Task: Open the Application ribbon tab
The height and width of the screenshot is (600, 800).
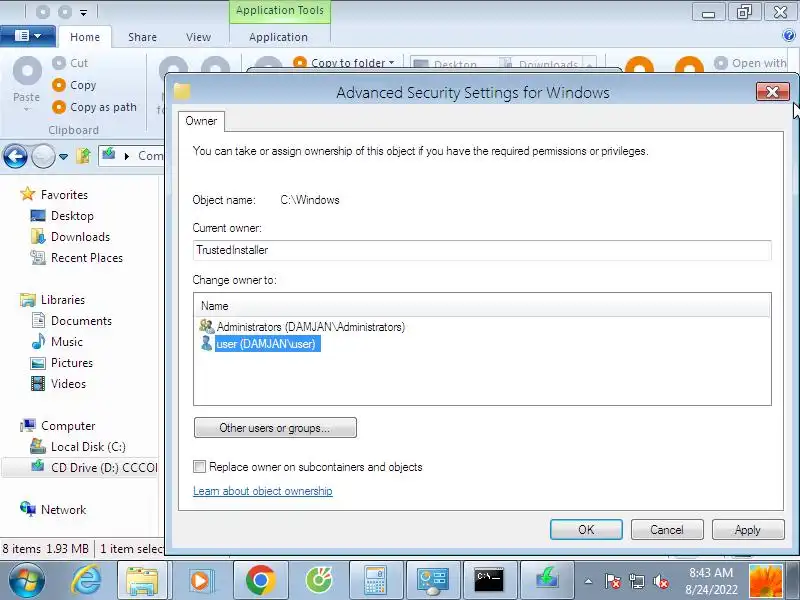Action: 279,37
